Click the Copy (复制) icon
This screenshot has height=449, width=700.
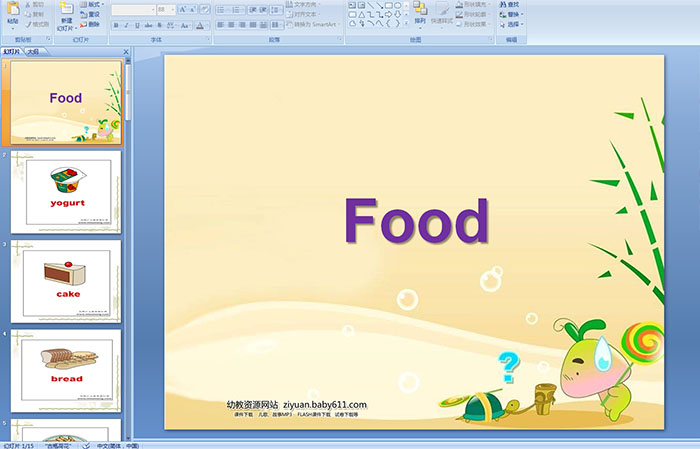[x=28, y=14]
